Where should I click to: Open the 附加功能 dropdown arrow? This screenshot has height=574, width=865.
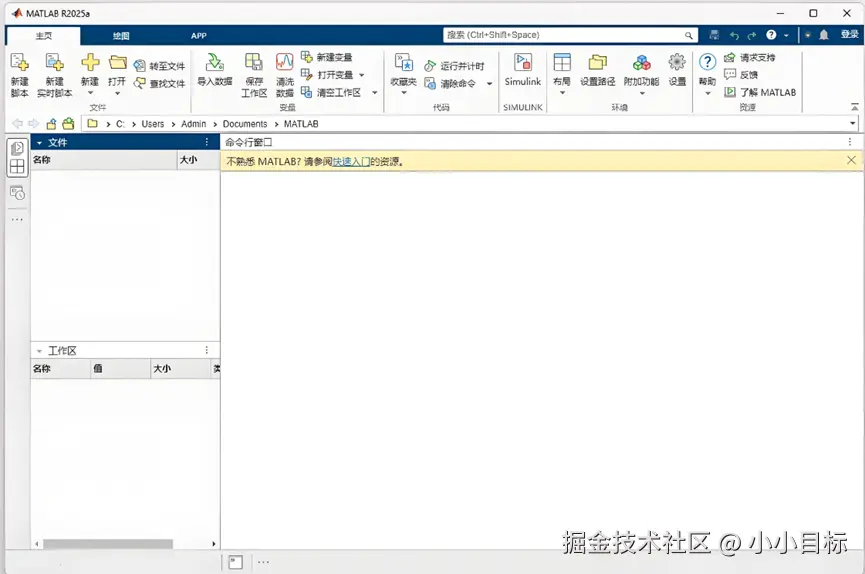[642, 93]
